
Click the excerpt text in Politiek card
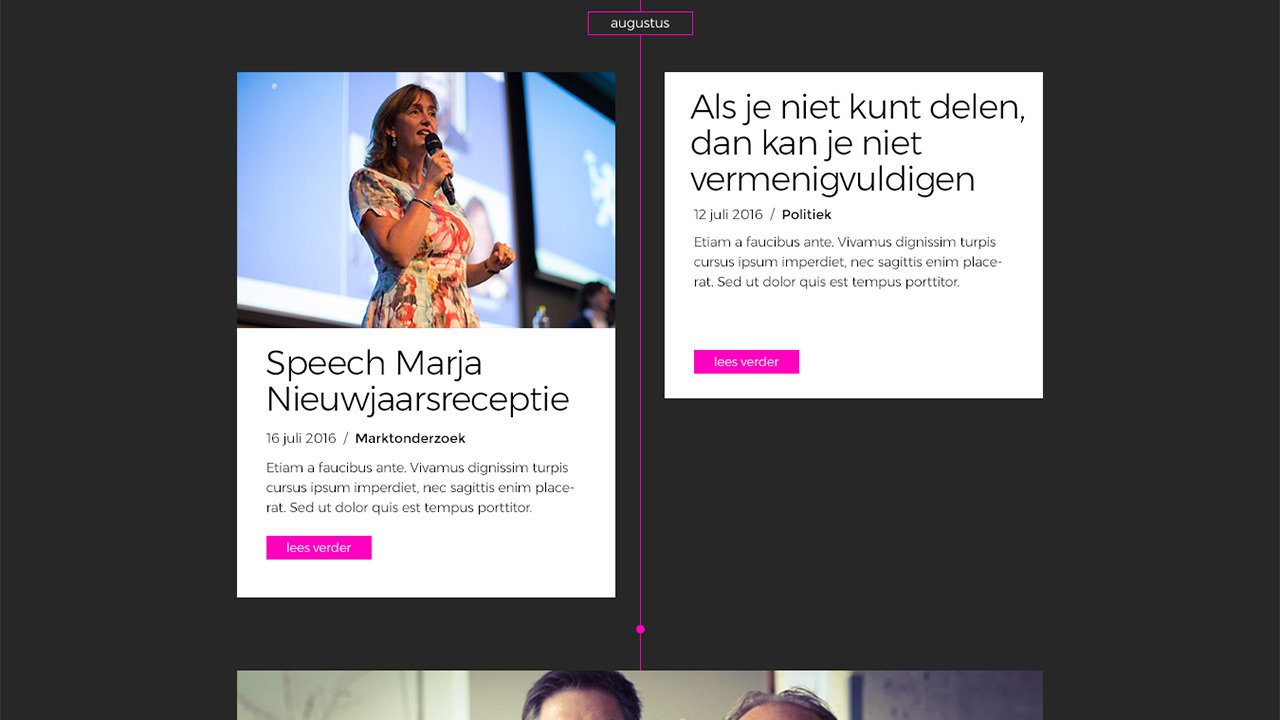[848, 262]
